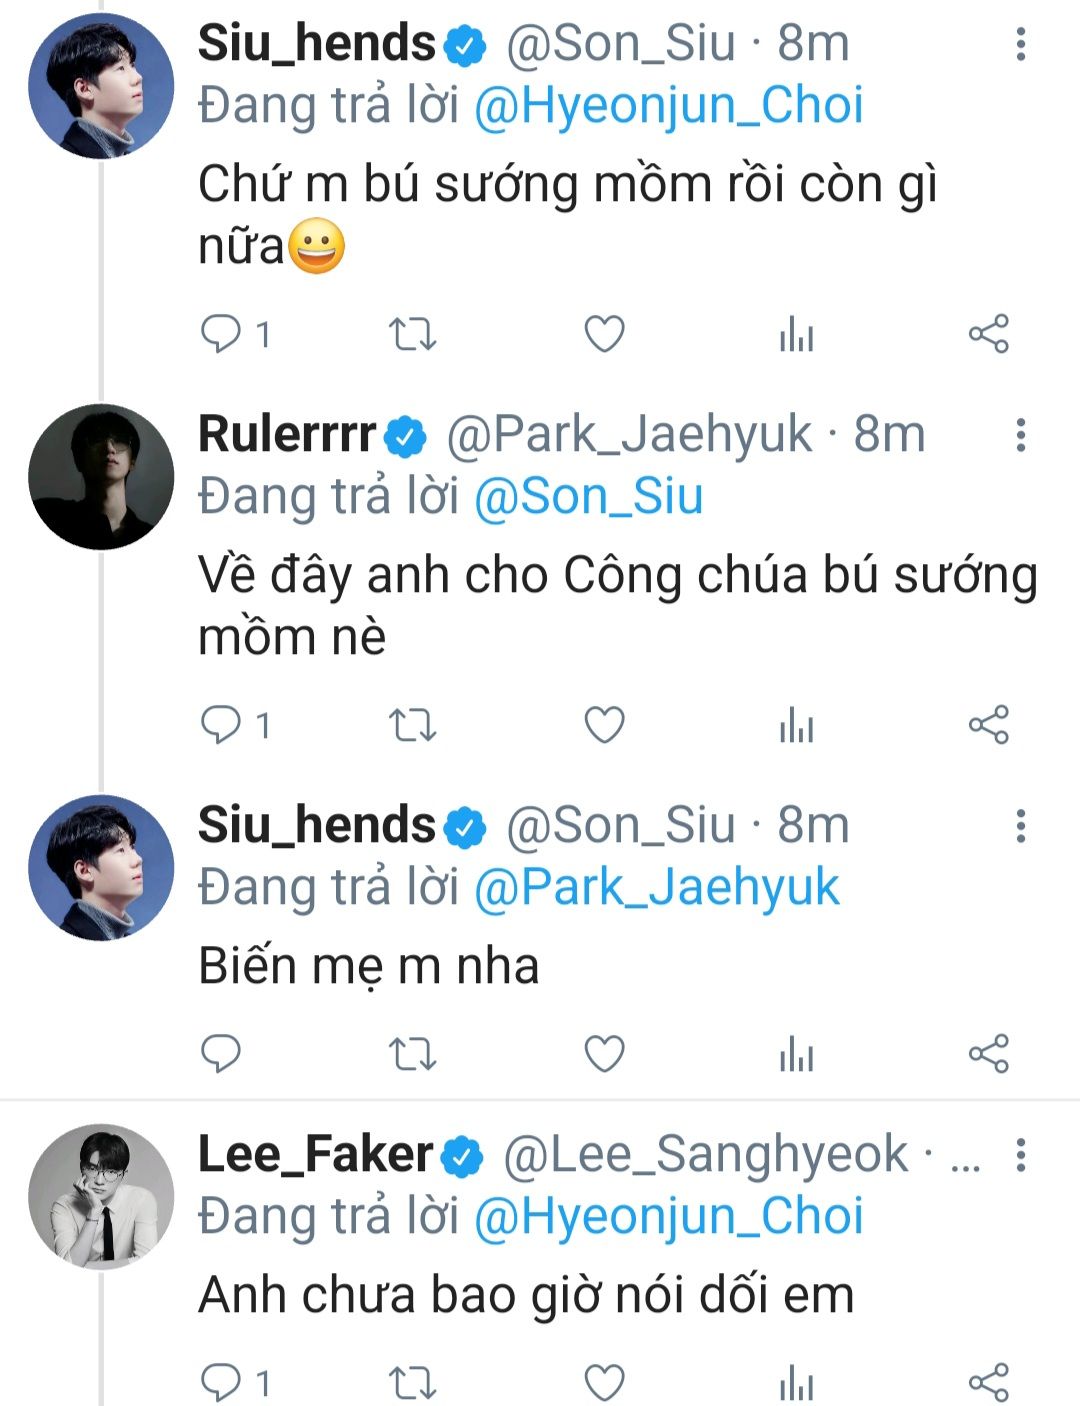Like the 'Biến mẹ m nha' tweet
This screenshot has width=1080, height=1406.
tap(604, 1054)
